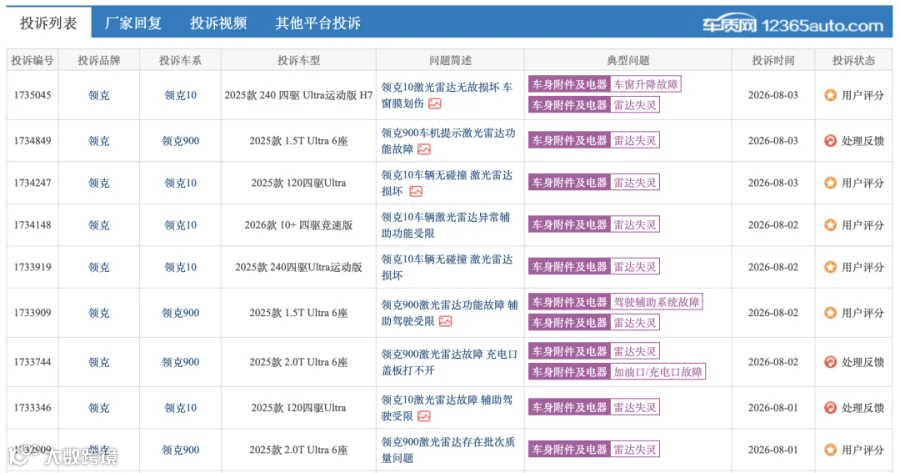Open complaint 领克10激光雷达无故损坏 车窗膜划伤
This screenshot has width=900, height=473.
tap(447, 95)
